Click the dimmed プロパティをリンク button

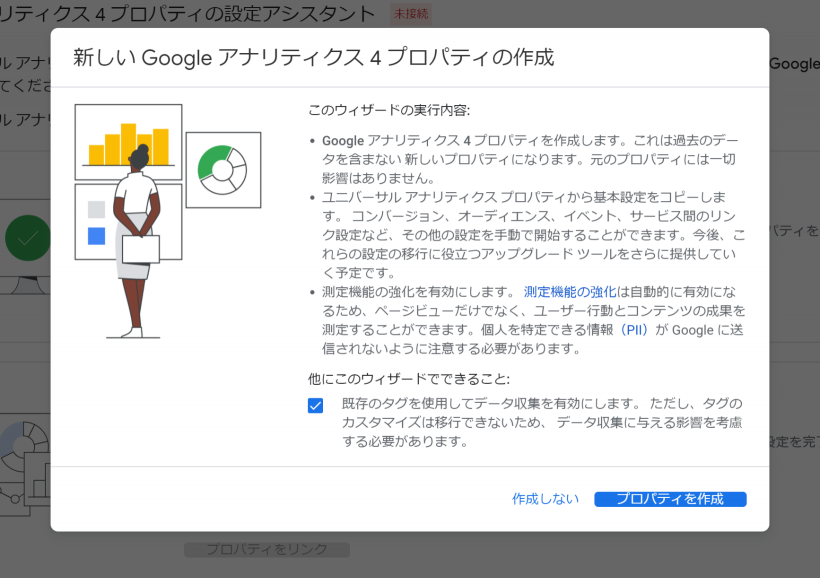point(266,549)
